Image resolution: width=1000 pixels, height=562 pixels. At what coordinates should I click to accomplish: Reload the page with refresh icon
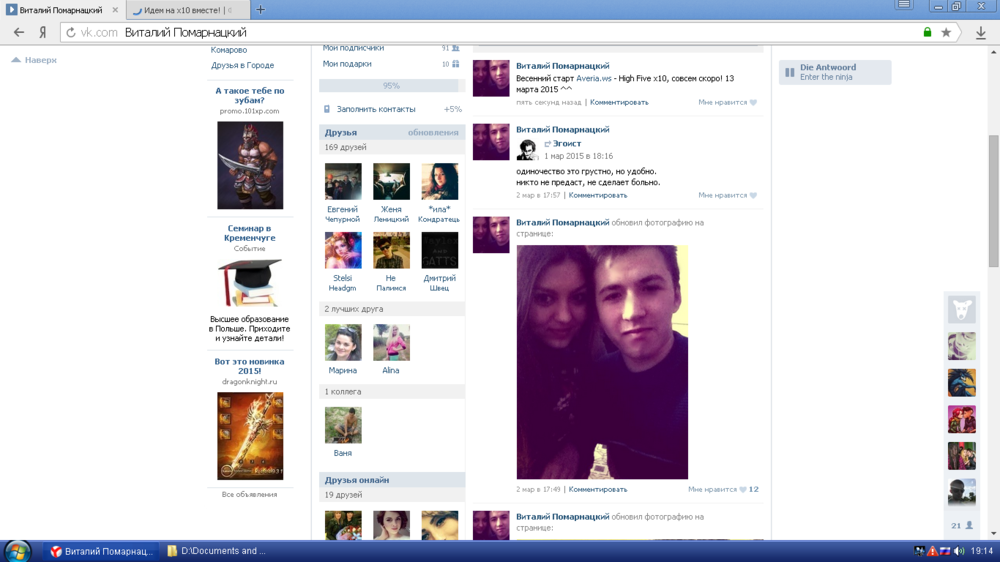(71, 33)
